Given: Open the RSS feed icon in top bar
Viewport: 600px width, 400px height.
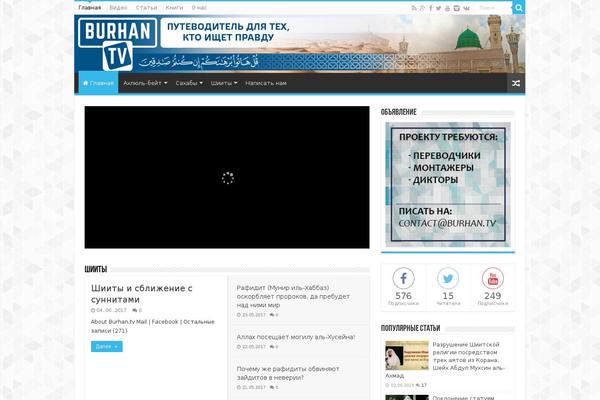Looking at the screenshot, I should [x=414, y=8].
